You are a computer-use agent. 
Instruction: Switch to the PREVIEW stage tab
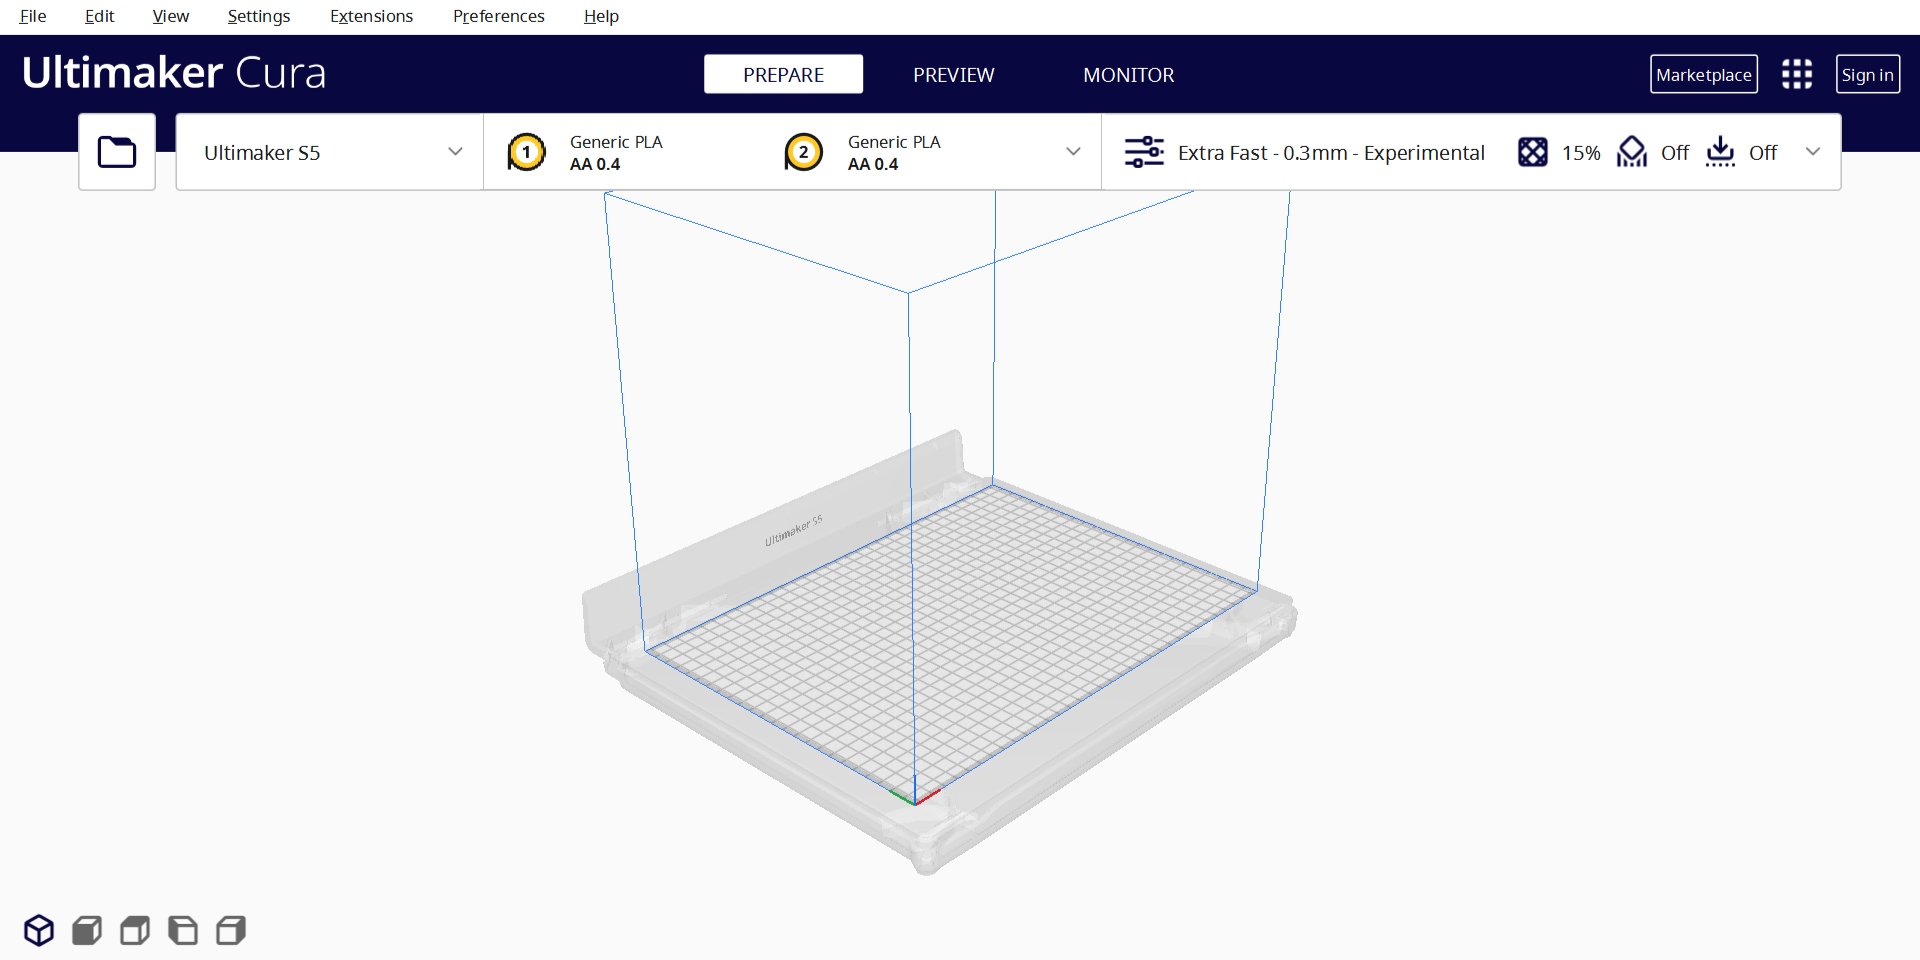(953, 75)
